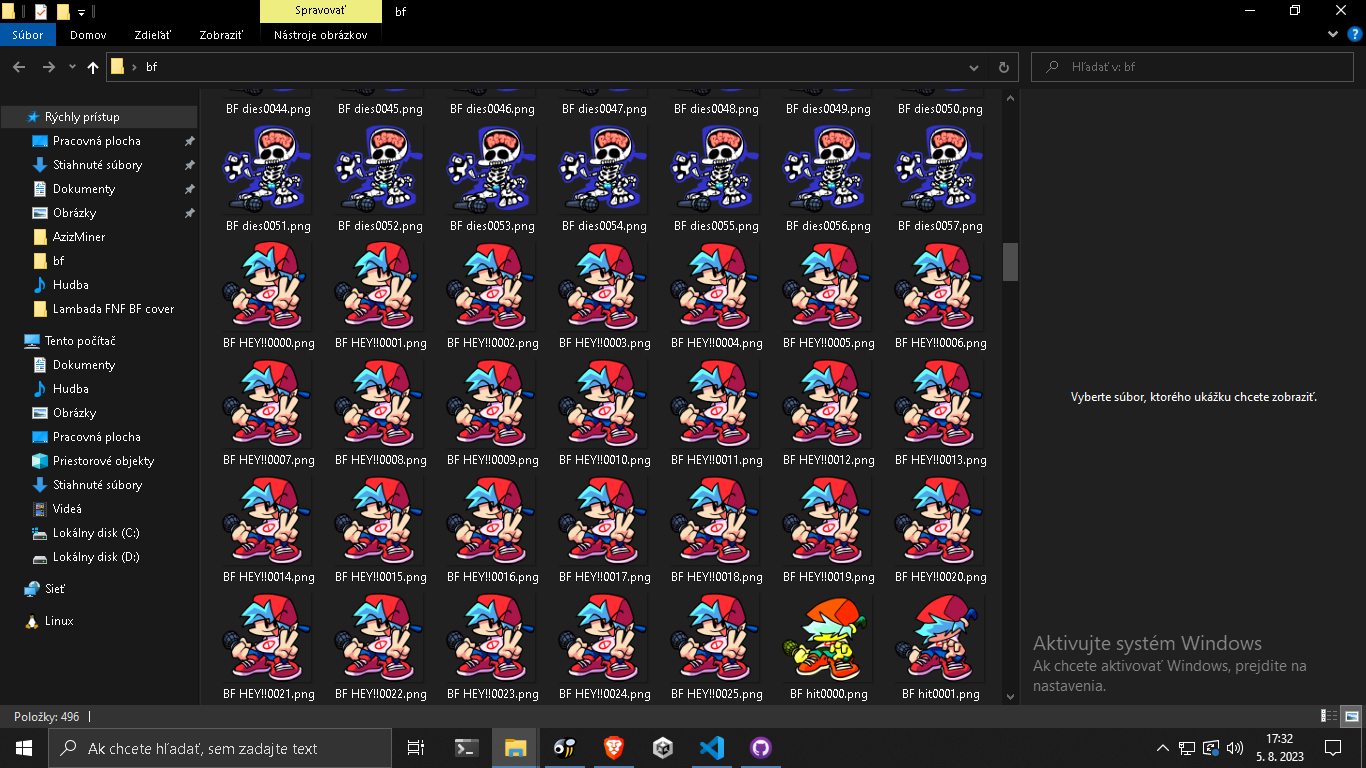Open recent locations dropdown chevron
The image size is (1366, 768).
tap(72, 67)
